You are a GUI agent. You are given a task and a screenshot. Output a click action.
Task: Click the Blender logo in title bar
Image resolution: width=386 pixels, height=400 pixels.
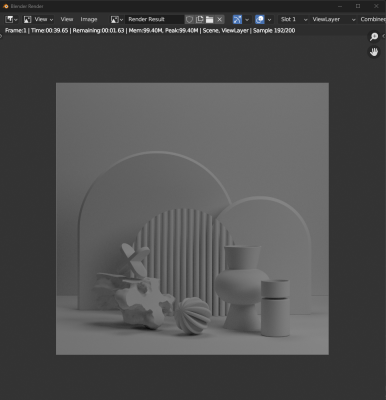[6, 6]
